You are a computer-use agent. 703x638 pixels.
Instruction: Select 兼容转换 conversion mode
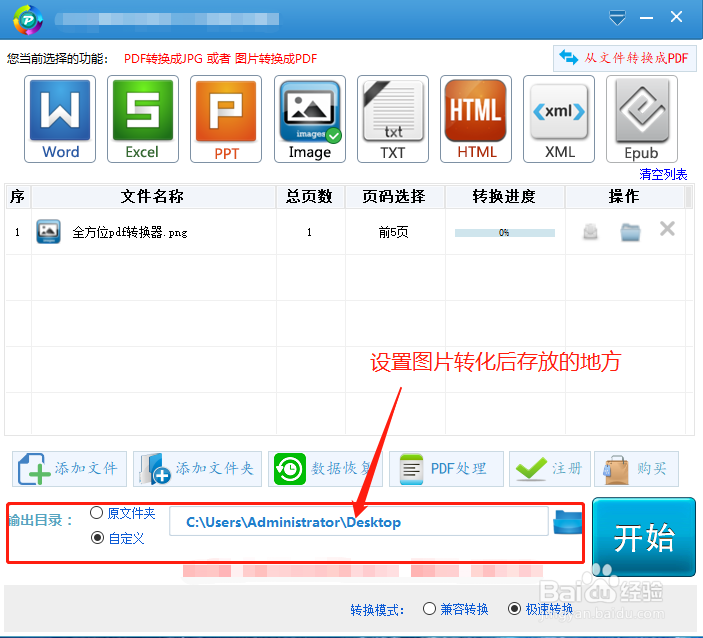pyautogui.click(x=430, y=609)
